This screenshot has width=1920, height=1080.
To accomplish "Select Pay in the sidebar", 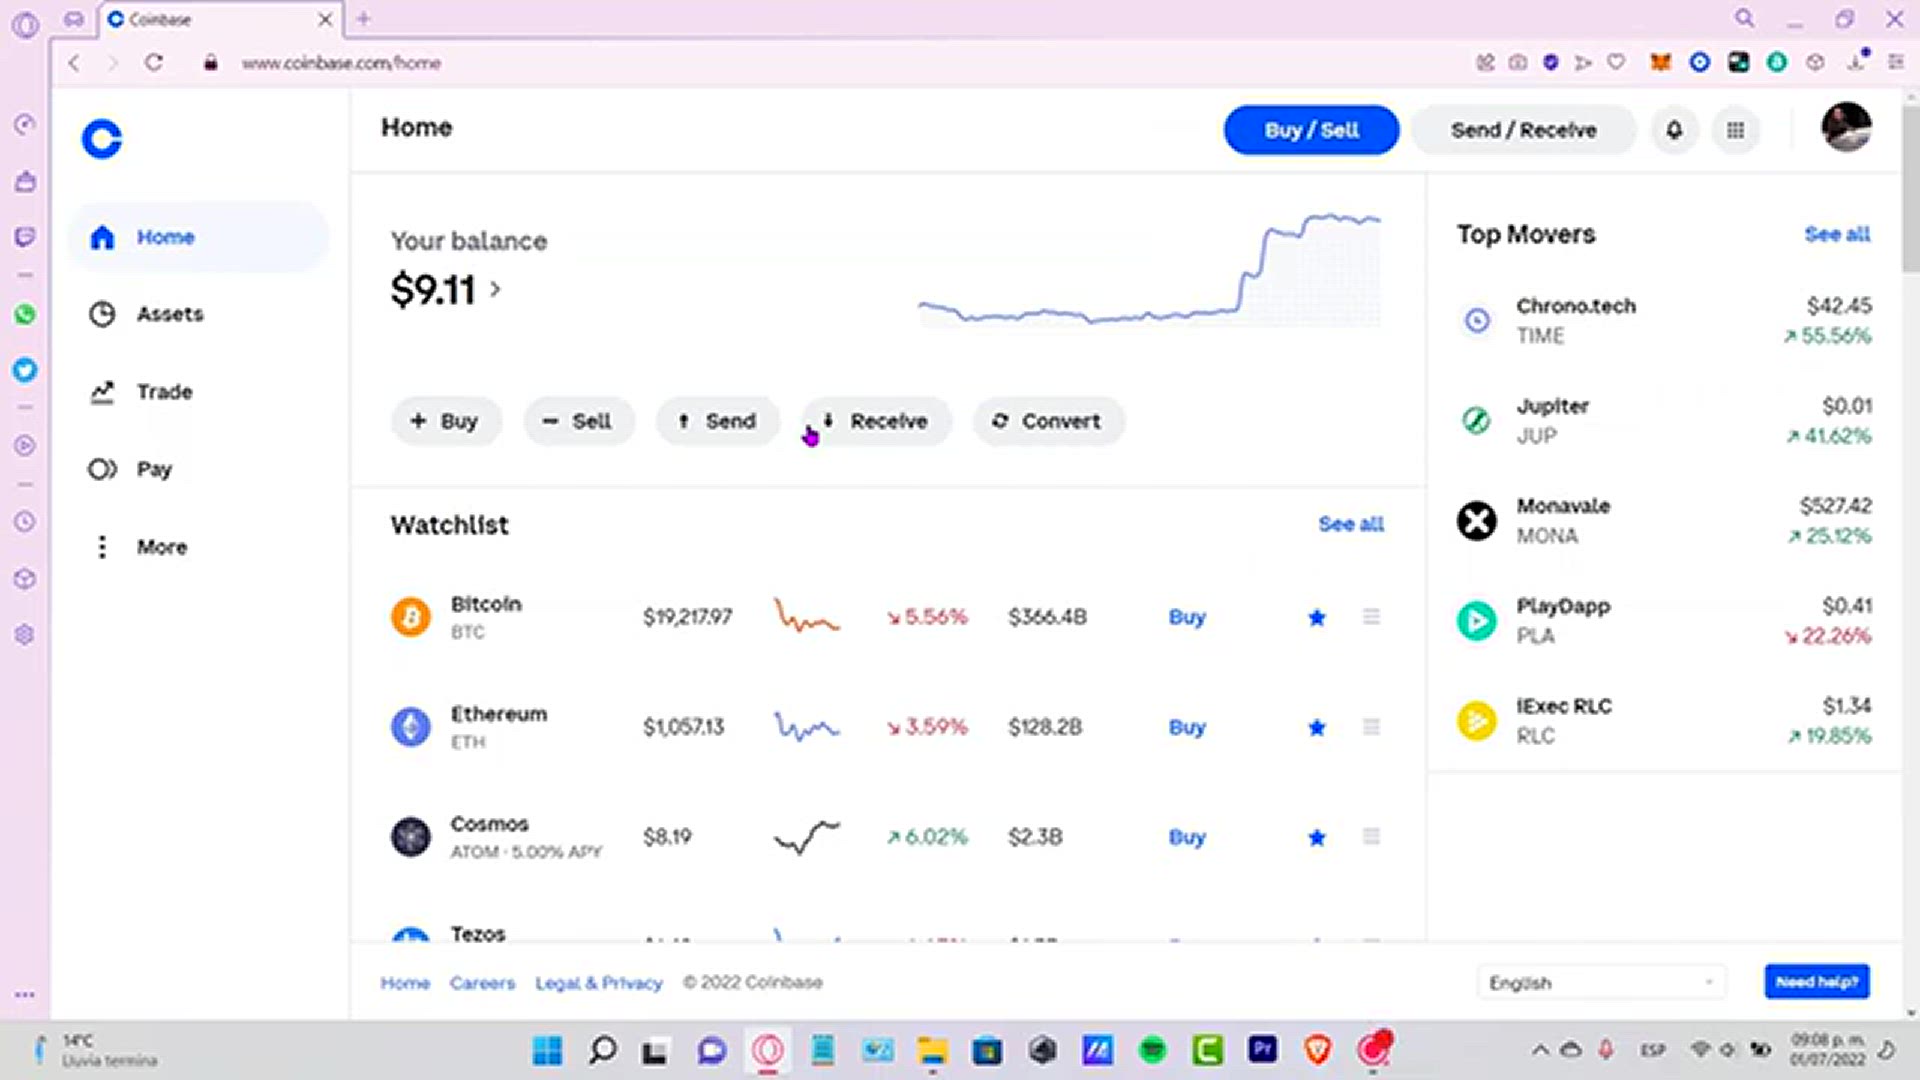I will pos(198,469).
